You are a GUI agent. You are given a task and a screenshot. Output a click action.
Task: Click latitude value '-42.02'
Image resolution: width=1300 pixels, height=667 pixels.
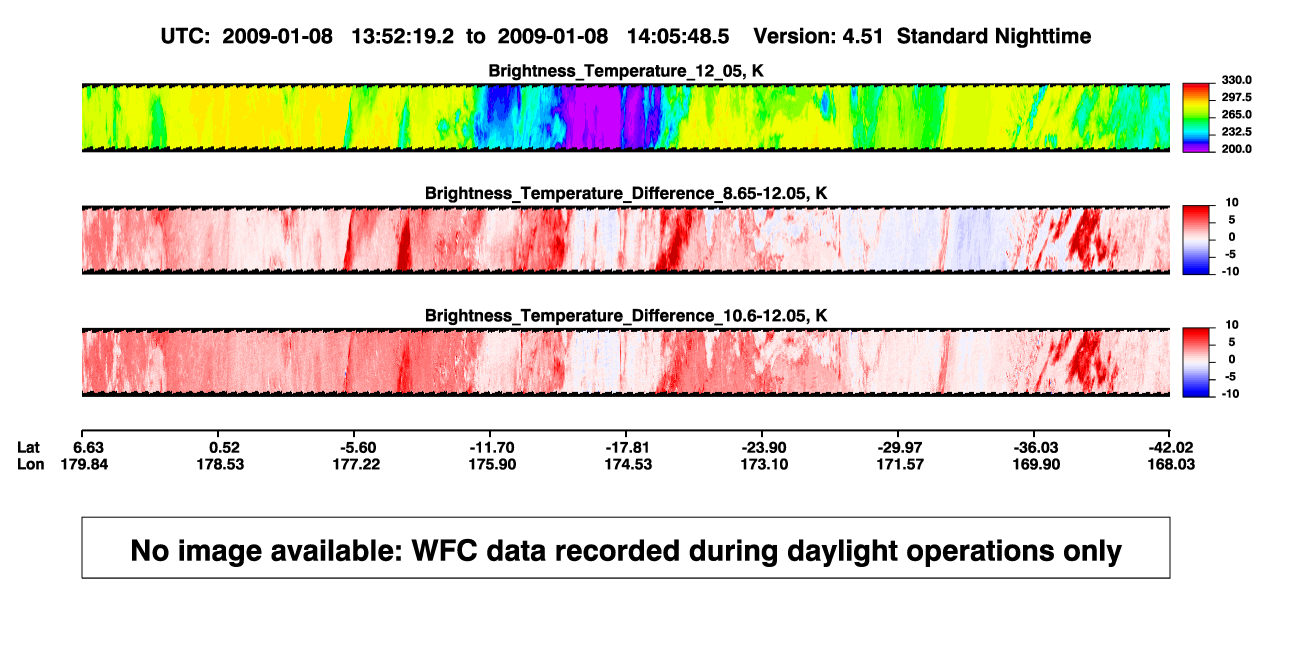click(x=1171, y=447)
